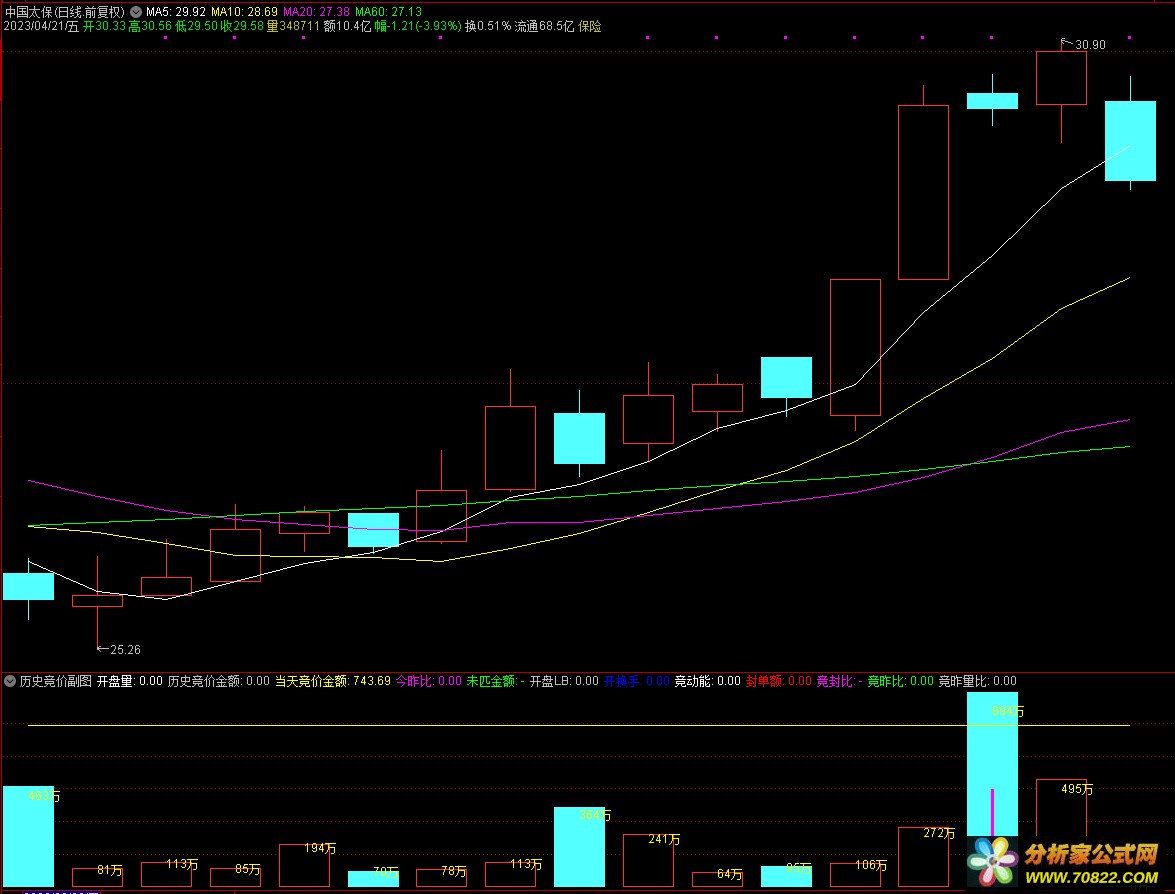Click the 开换手: 0.00 label

(x=636, y=681)
